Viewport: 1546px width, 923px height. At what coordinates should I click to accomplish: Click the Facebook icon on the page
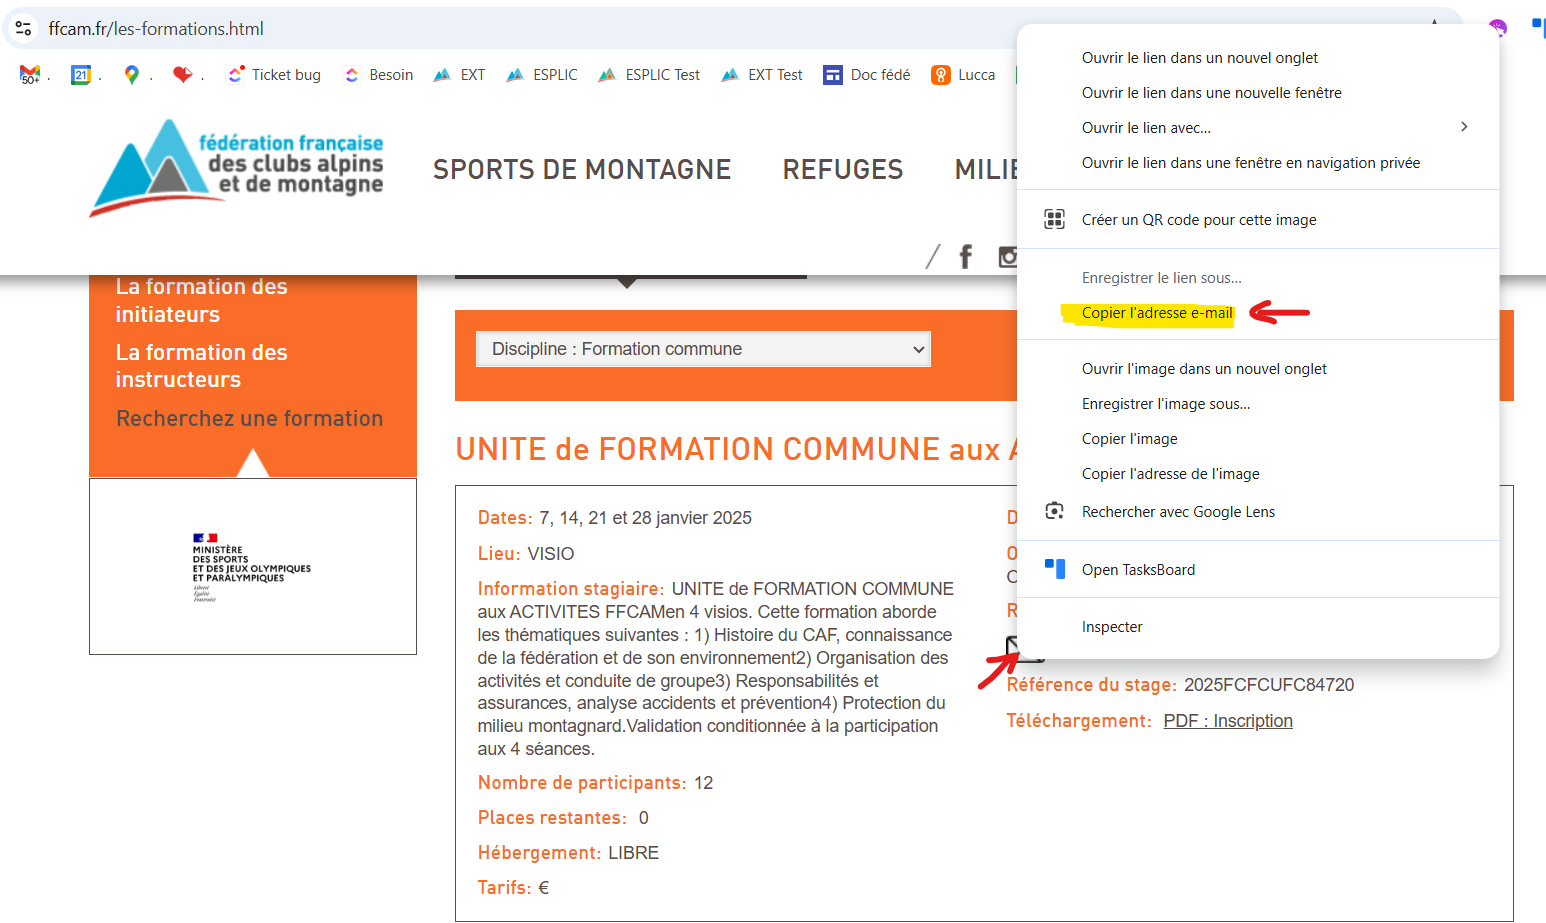965,256
